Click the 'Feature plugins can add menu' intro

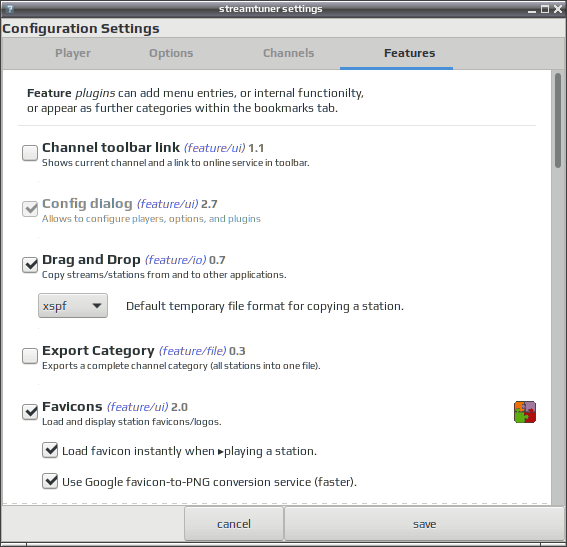pos(195,101)
